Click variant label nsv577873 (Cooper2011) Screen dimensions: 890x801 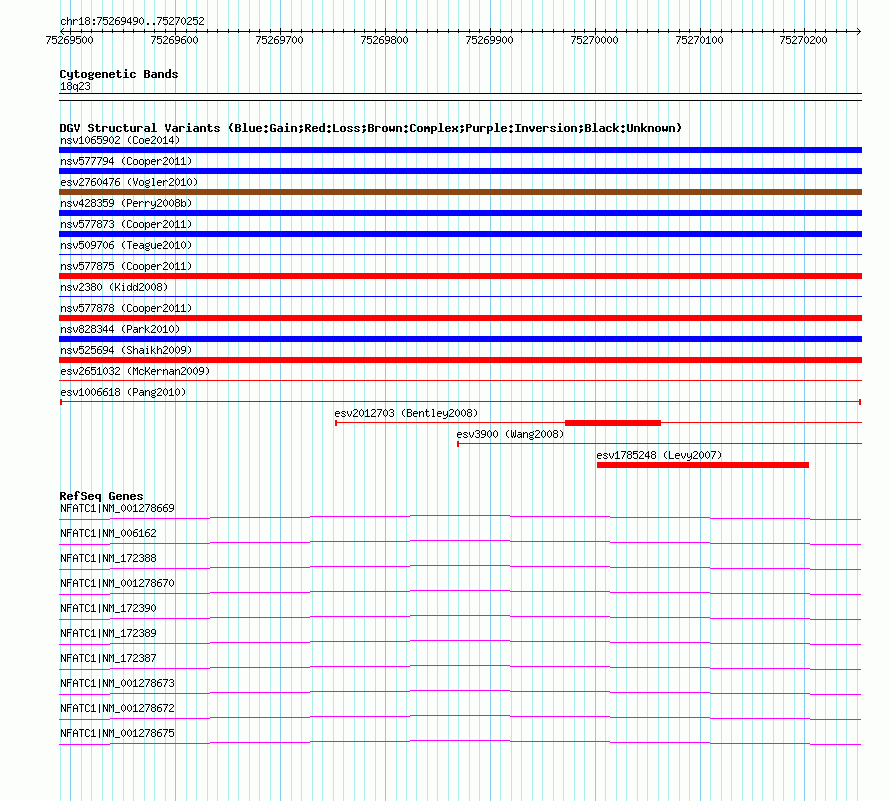click(126, 224)
